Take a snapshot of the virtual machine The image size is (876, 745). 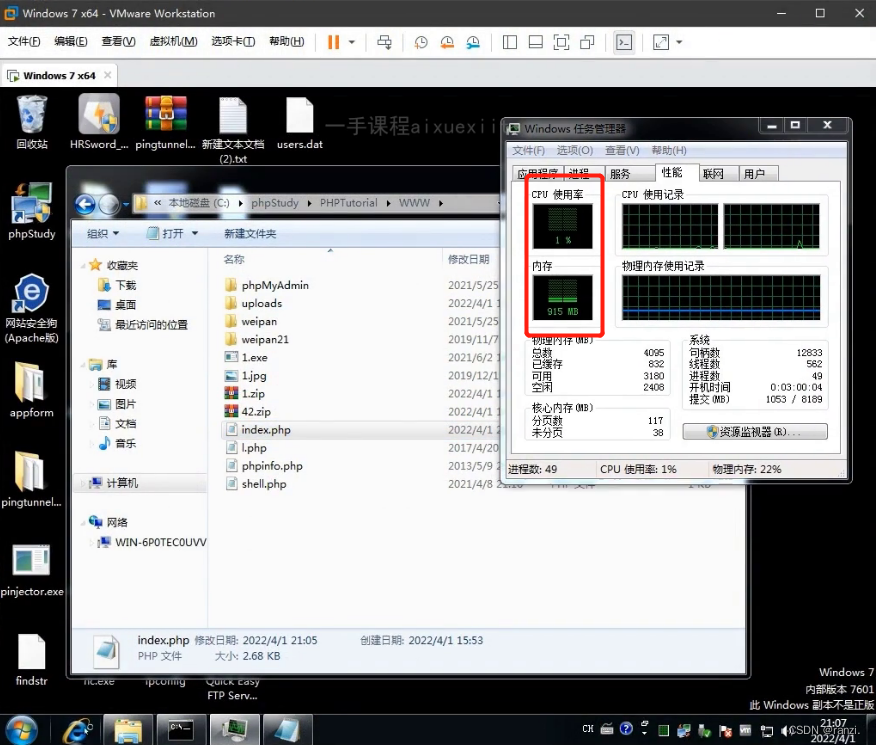coord(421,42)
